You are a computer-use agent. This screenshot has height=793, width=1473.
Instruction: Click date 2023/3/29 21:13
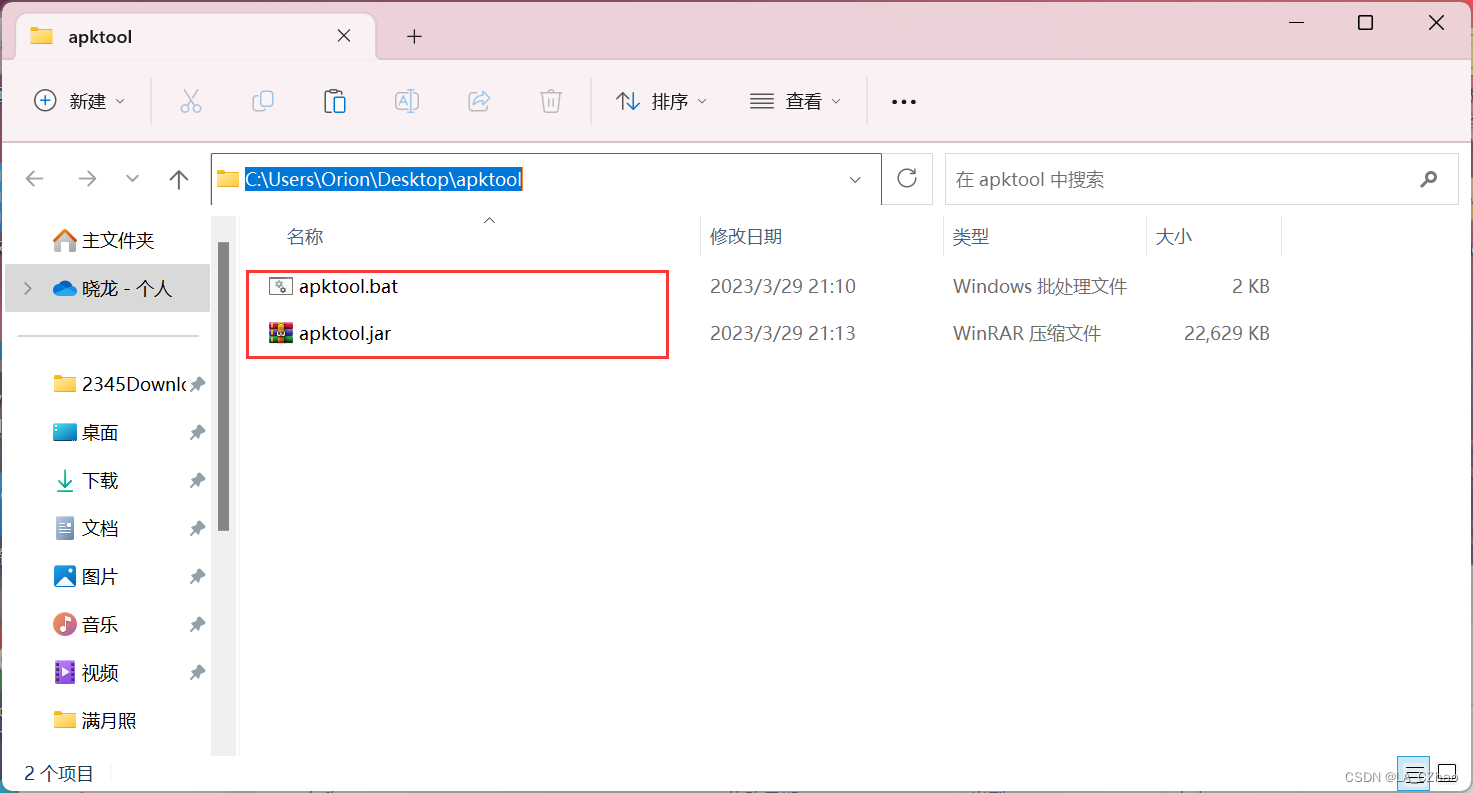(783, 333)
